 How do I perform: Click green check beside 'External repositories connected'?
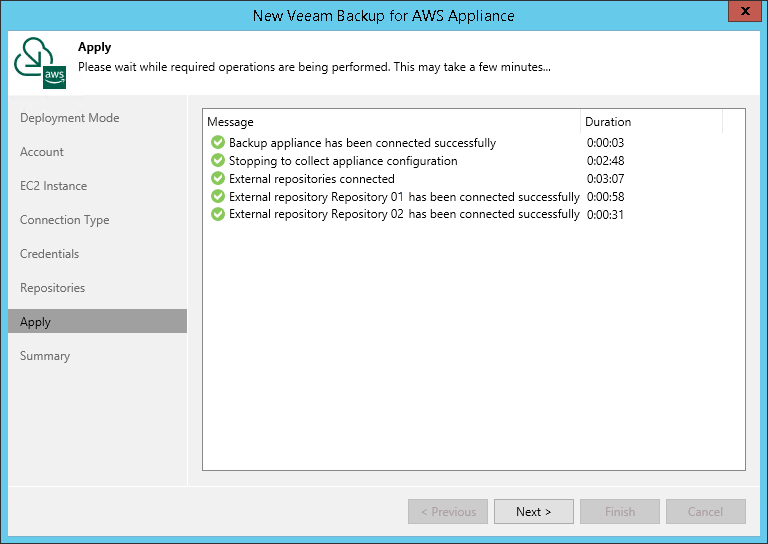click(x=217, y=179)
